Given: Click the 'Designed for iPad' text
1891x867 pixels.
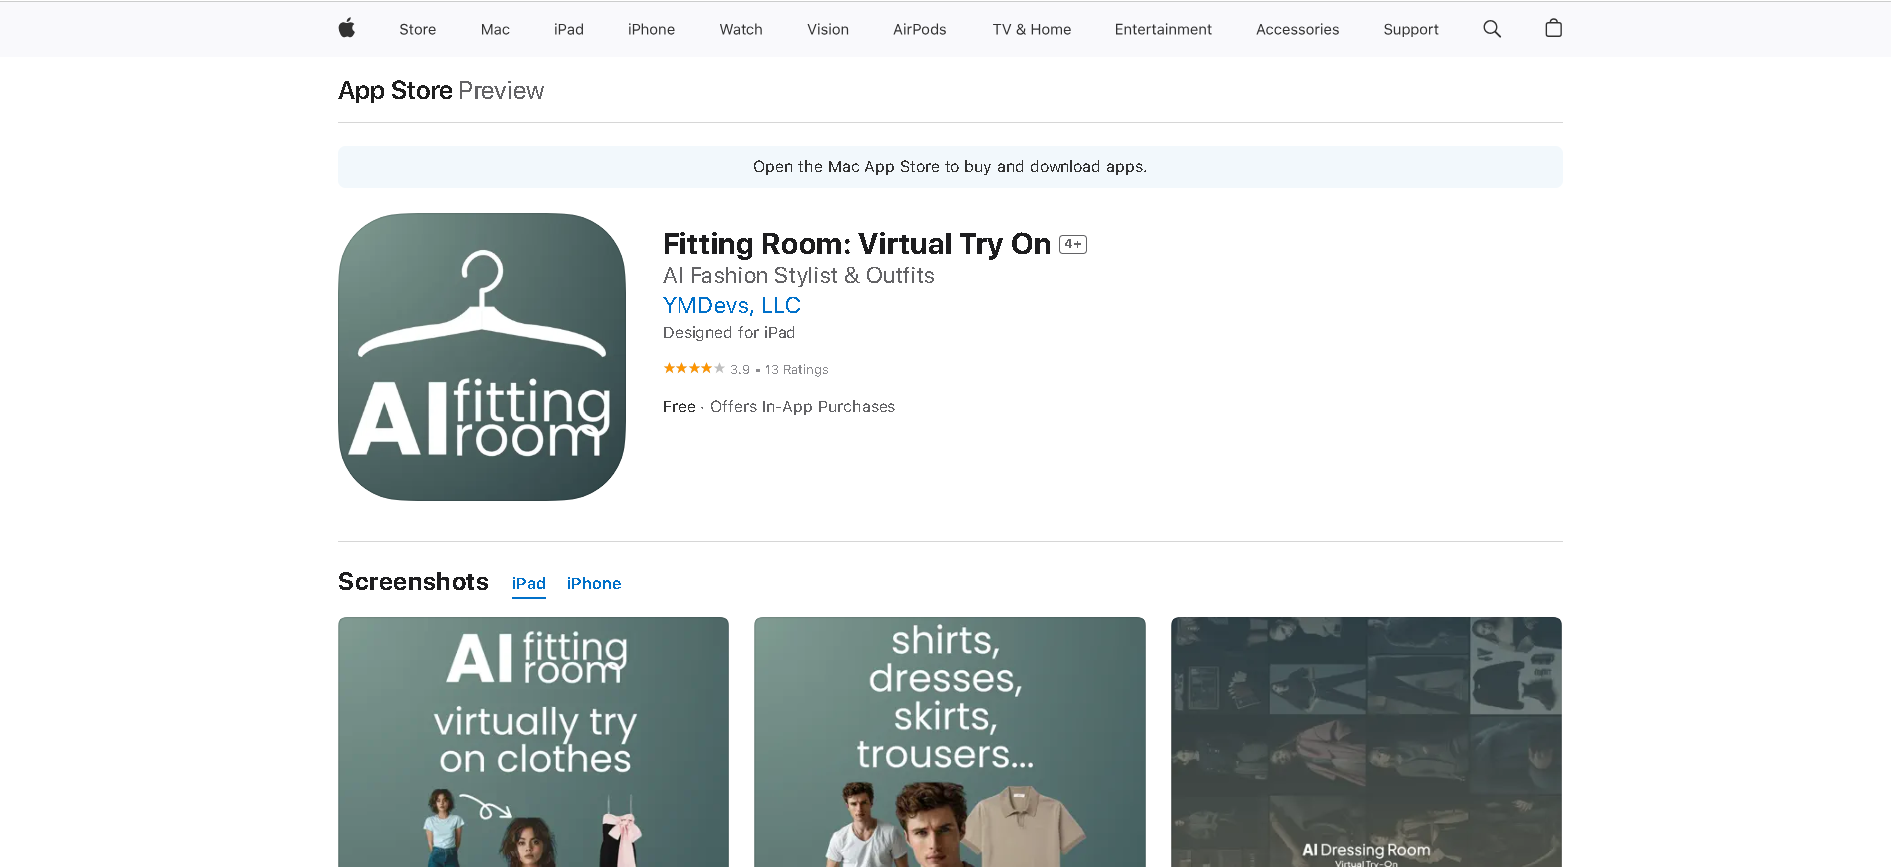Looking at the screenshot, I should point(729,333).
